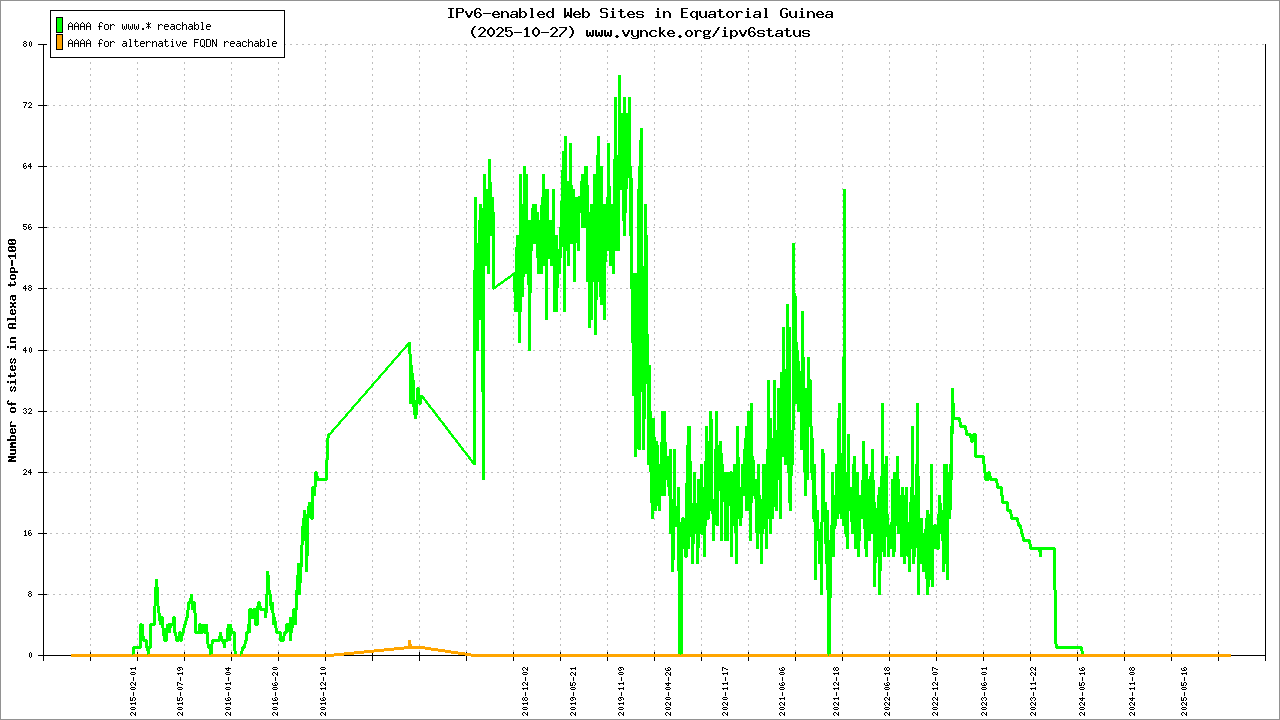Image resolution: width=1280 pixels, height=720 pixels.
Task: Click the chart title 'IPv6-enabled Web Sites in Equatorial Guinea'
Action: [x=640, y=13]
